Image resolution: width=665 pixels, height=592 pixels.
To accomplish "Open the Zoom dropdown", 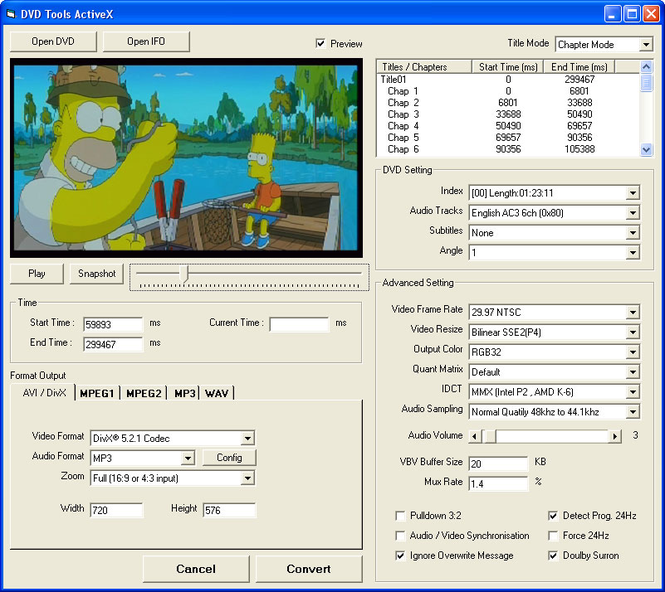I will 172,478.
